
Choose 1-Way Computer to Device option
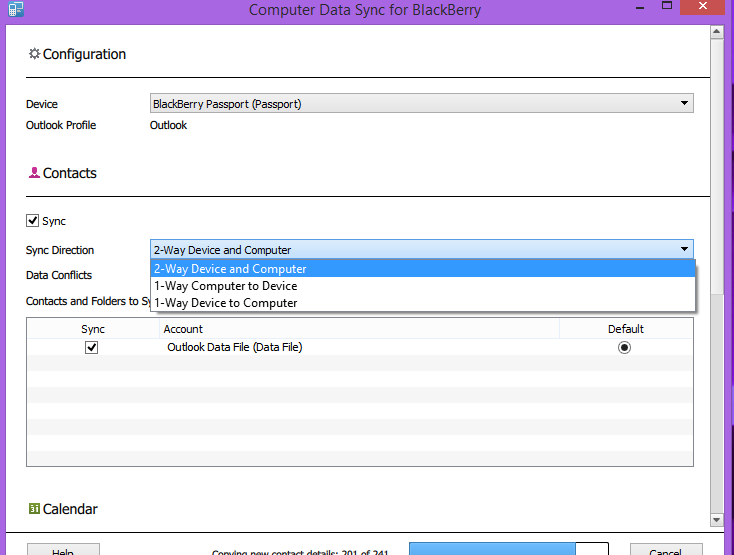click(x=423, y=285)
